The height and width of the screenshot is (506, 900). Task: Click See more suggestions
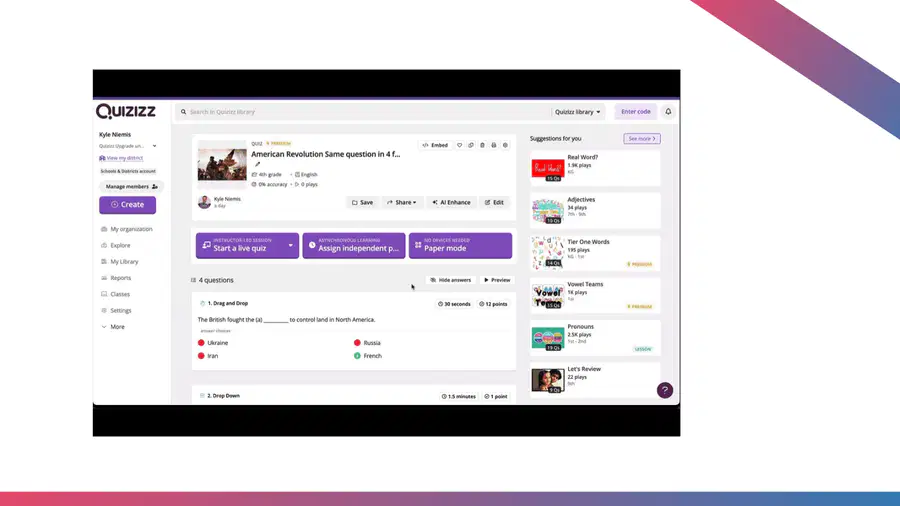[642, 139]
